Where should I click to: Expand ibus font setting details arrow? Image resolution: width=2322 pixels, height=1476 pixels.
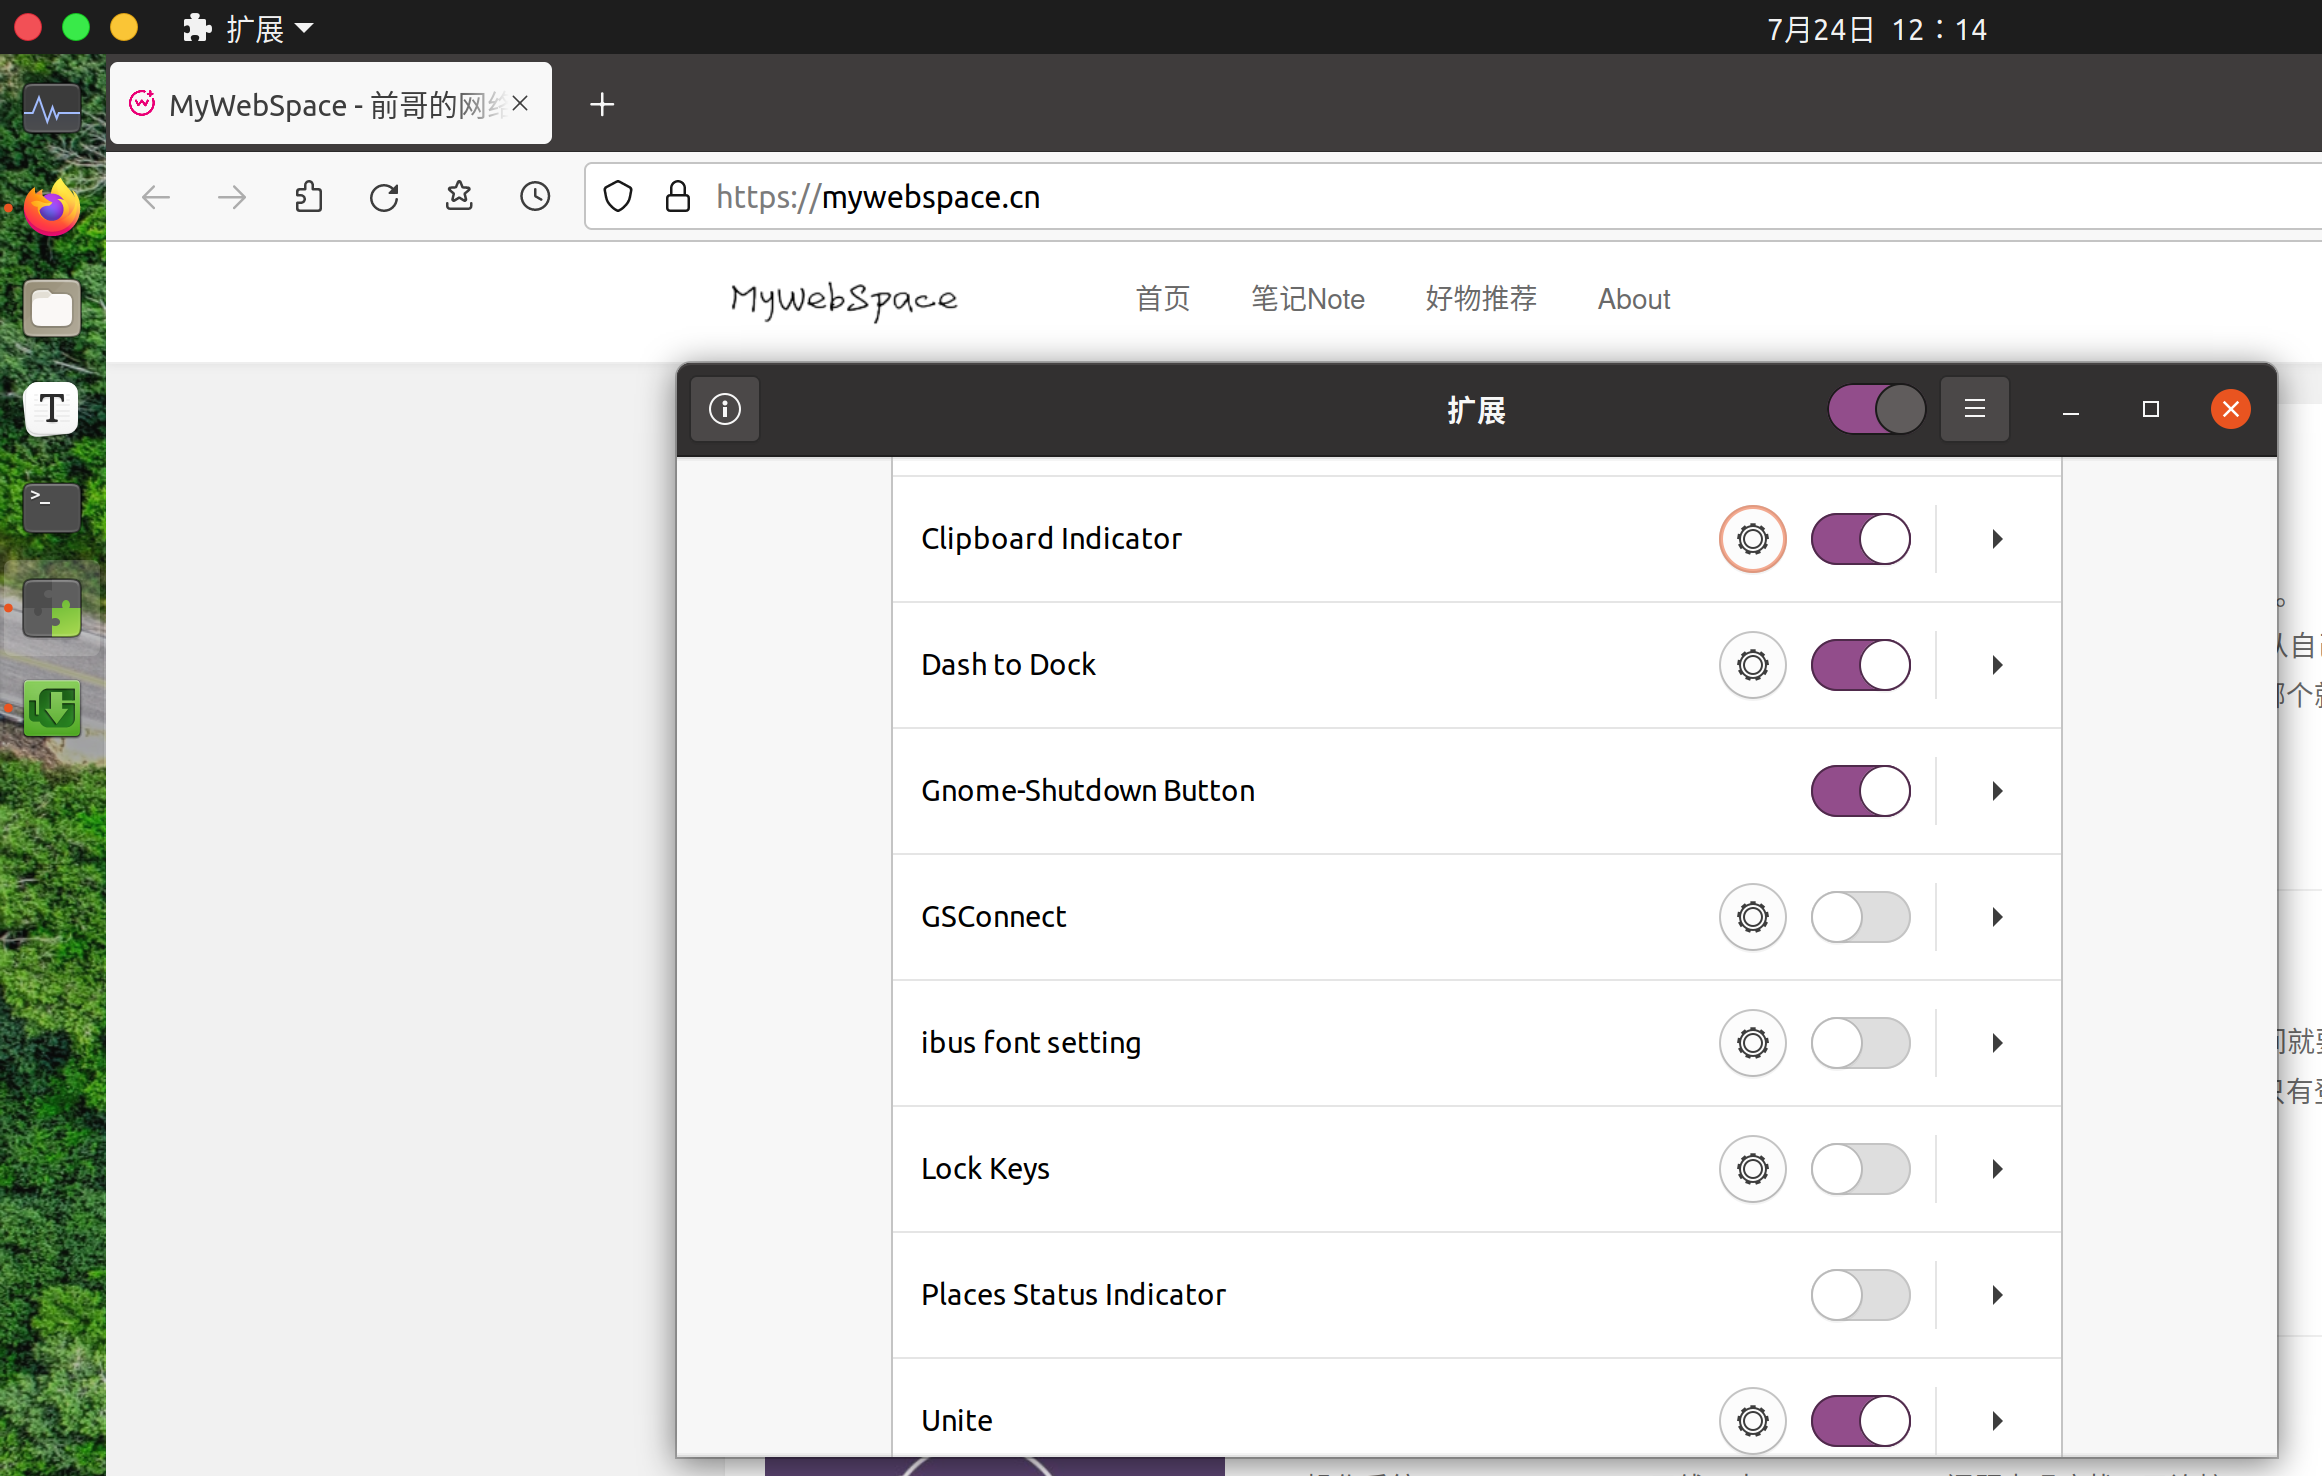tap(1997, 1043)
